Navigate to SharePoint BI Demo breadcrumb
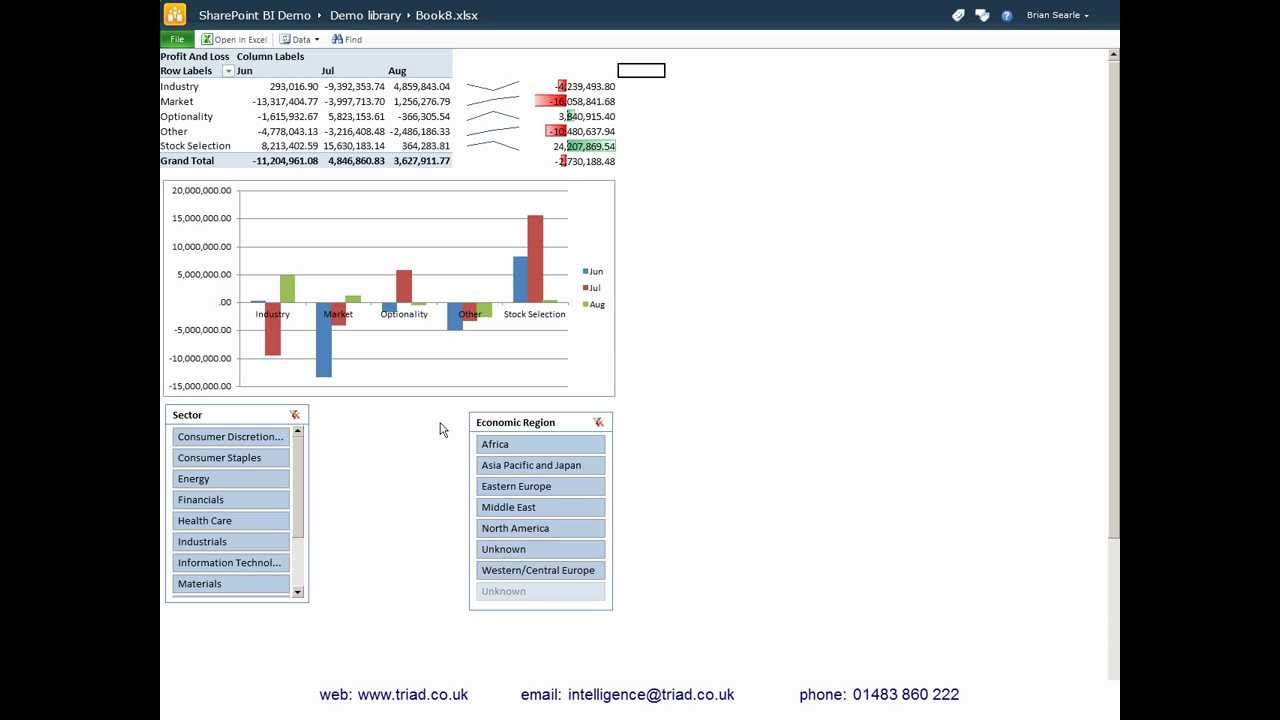Viewport: 1280px width, 720px height. pos(255,15)
